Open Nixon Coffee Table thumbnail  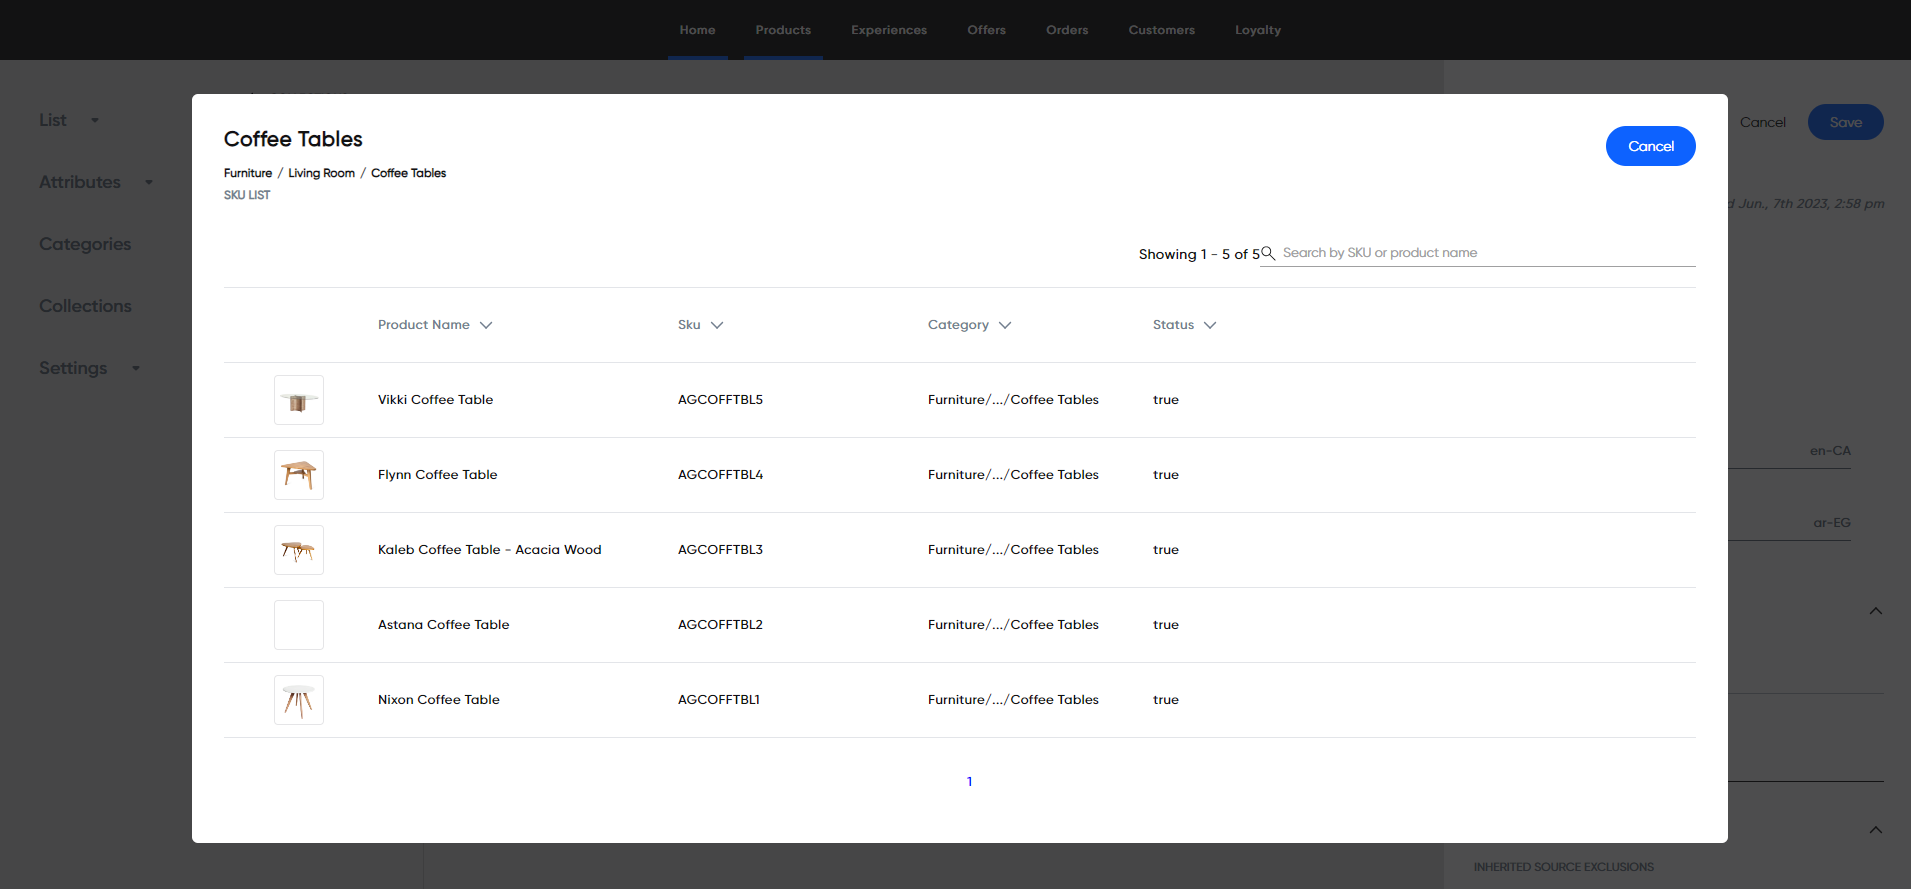coord(299,700)
